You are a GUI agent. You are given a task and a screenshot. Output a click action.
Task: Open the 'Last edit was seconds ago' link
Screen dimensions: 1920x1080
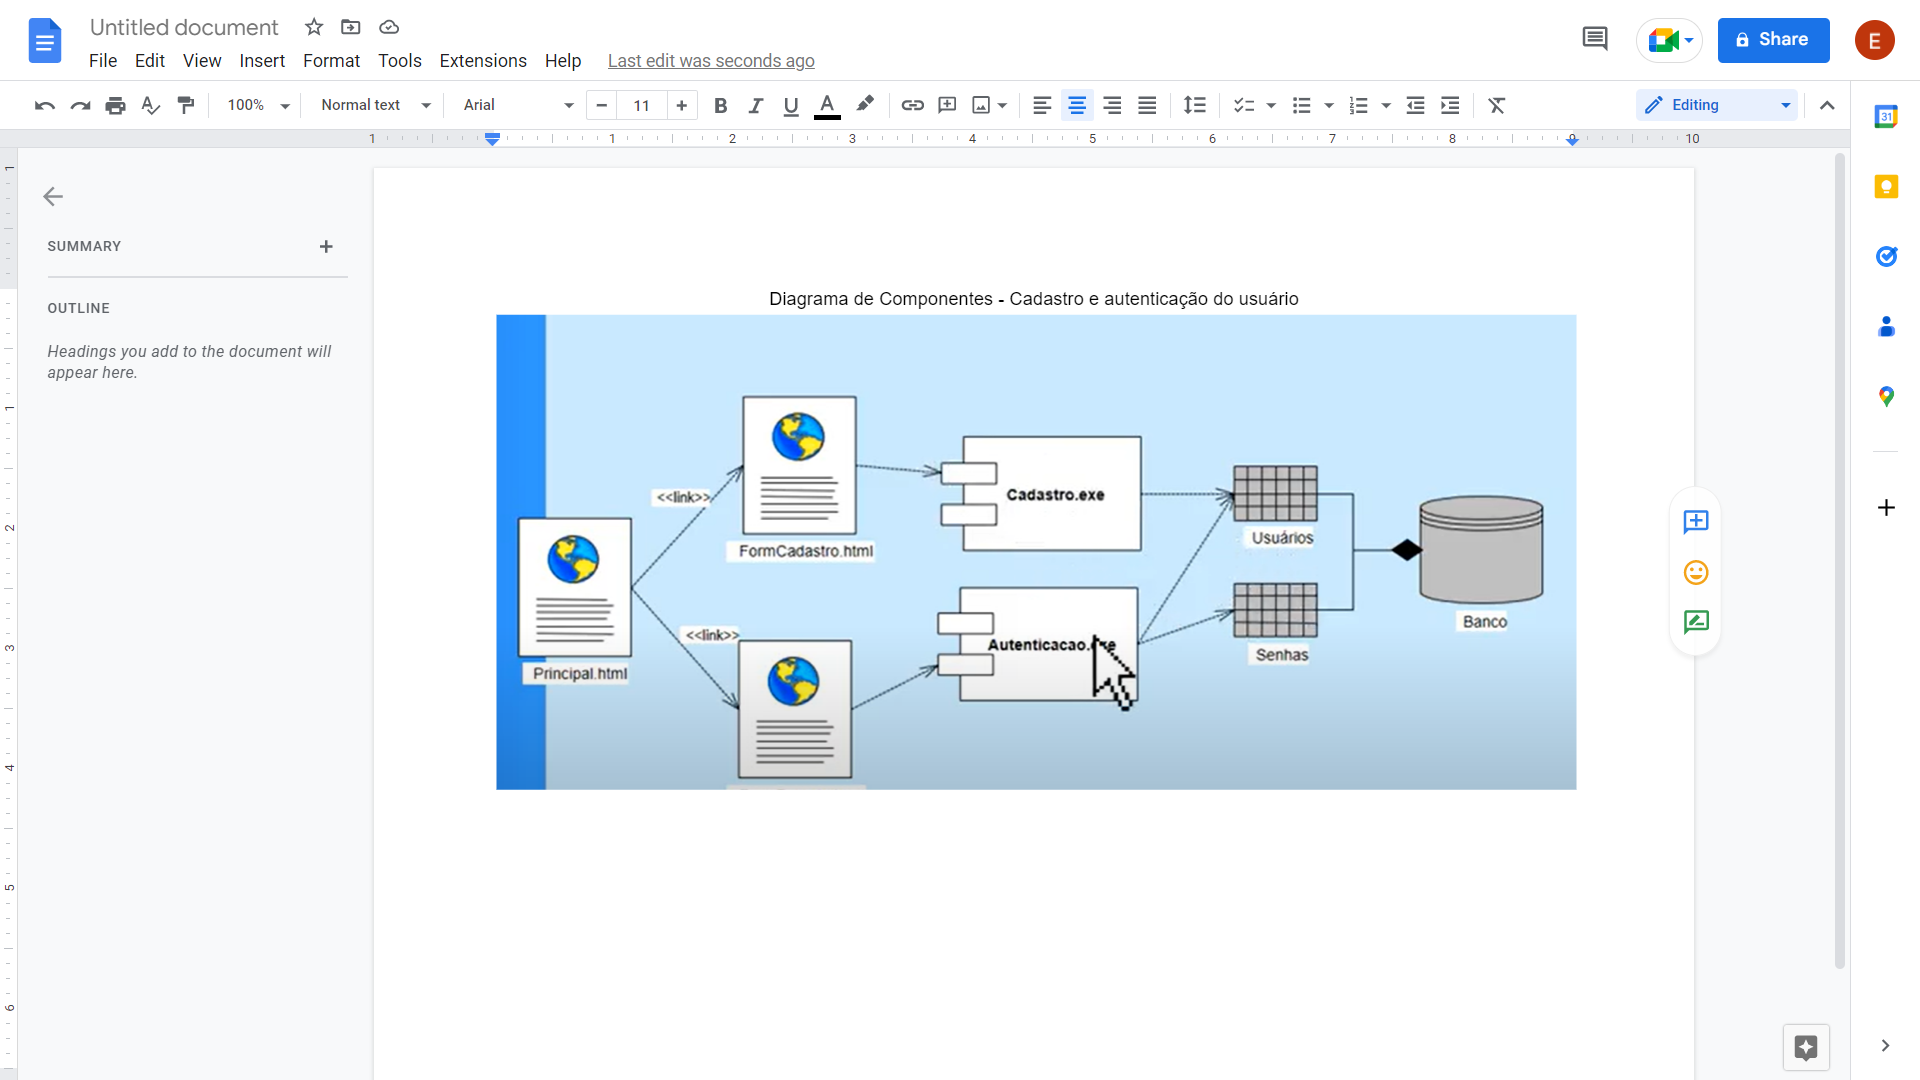coord(711,61)
